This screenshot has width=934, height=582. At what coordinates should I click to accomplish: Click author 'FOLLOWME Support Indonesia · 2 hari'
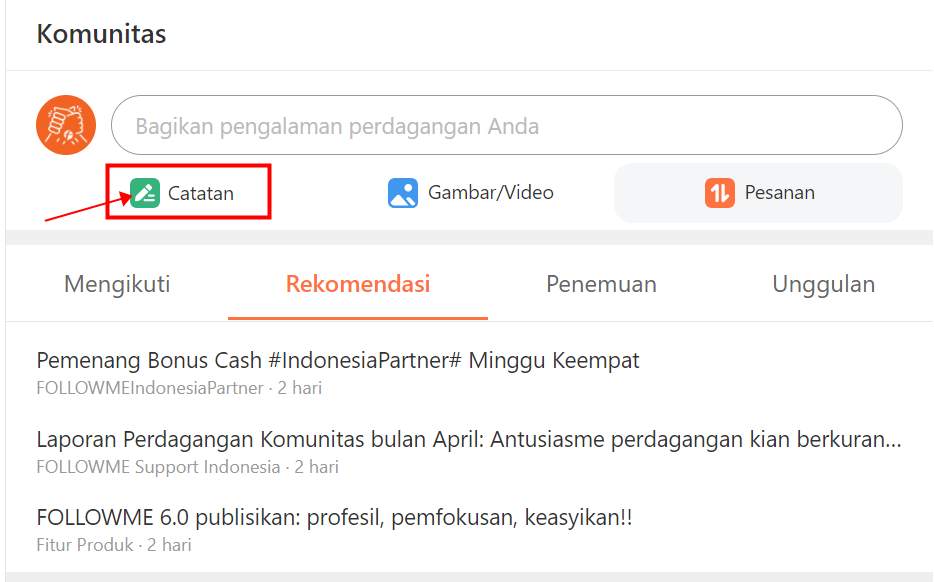188,467
